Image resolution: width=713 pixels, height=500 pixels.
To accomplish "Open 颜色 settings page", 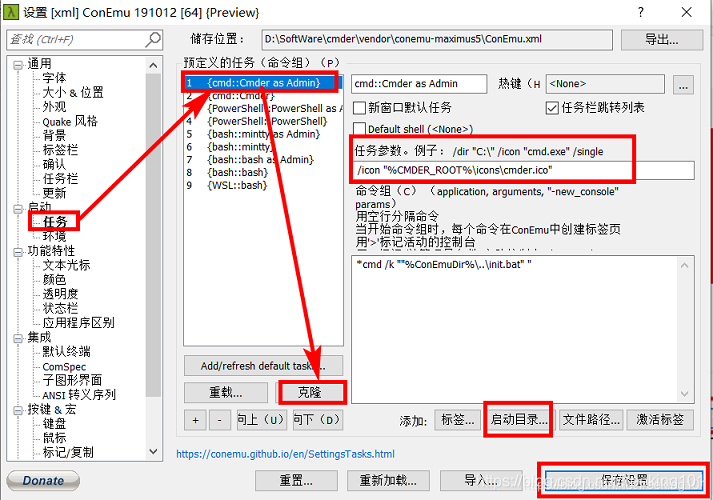I will pos(54,280).
